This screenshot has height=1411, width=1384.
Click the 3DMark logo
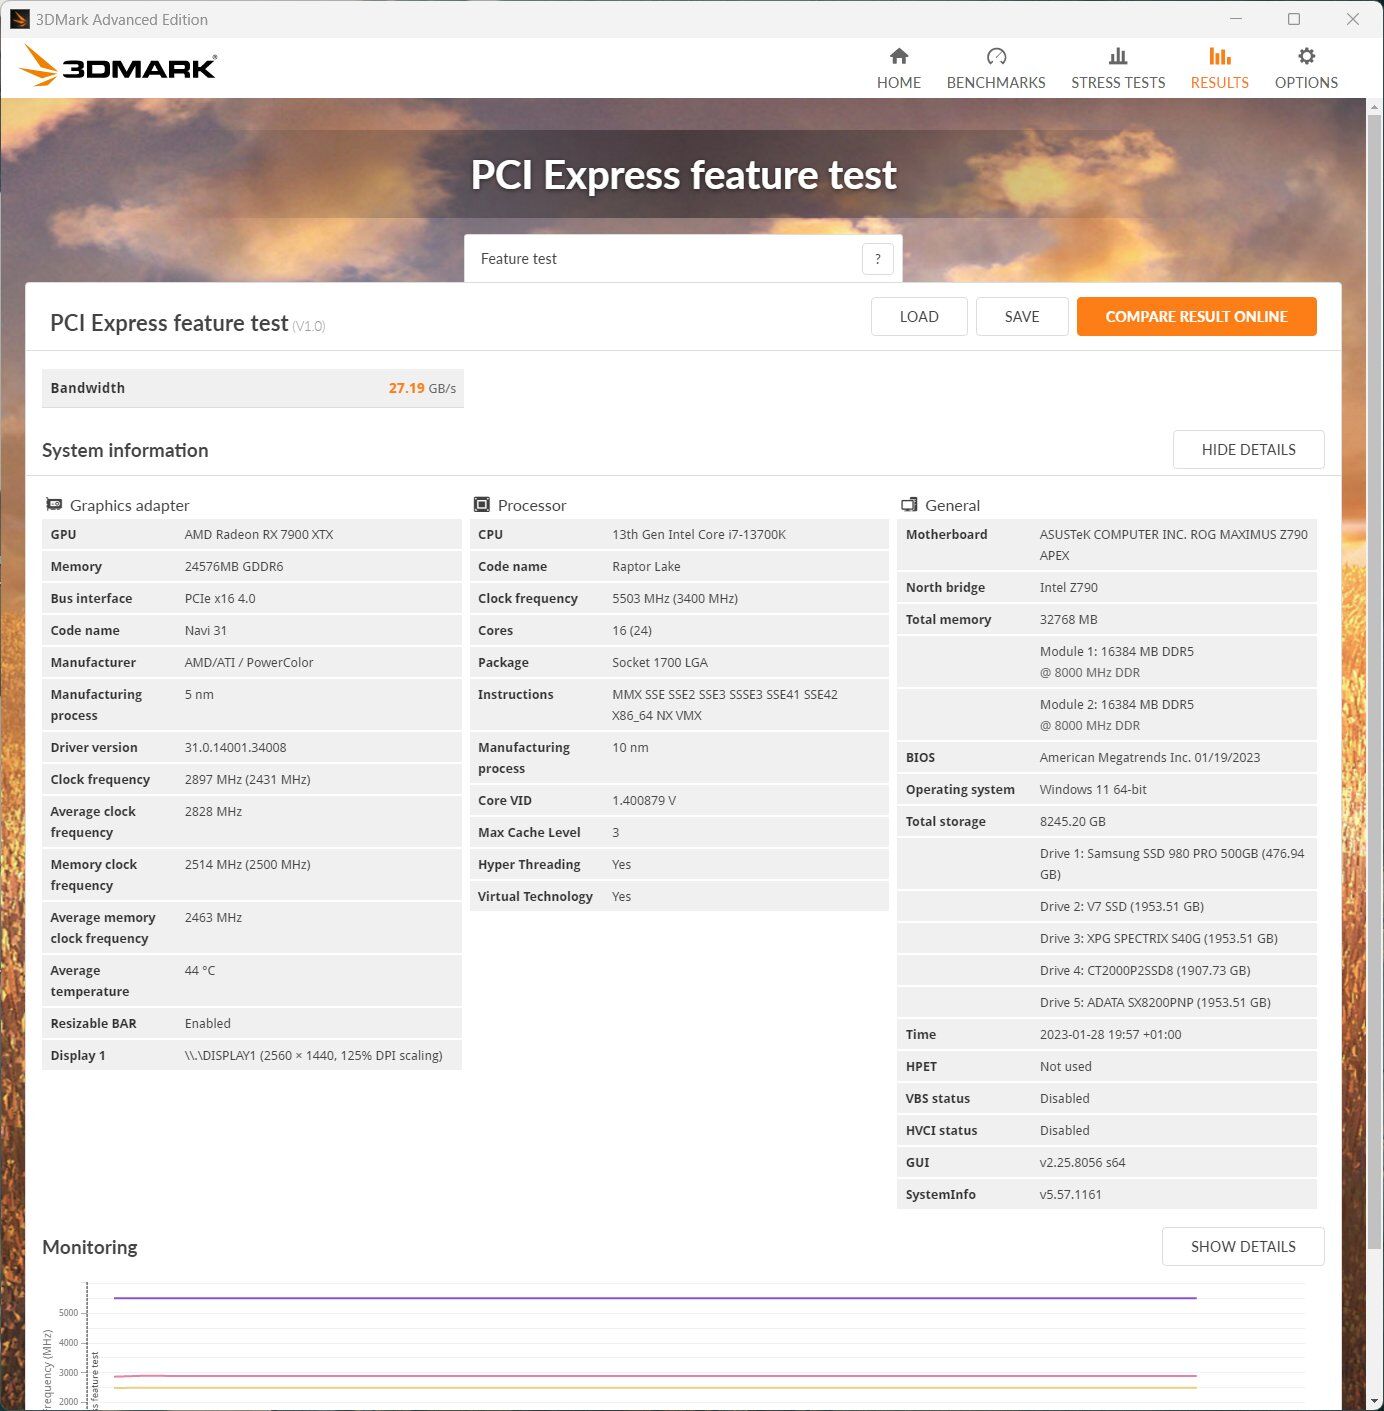pos(118,66)
